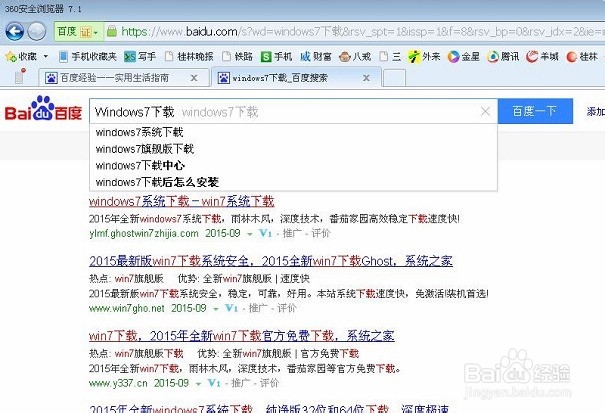Open the 写手 bookmark
605x413 pixels.
[140, 57]
